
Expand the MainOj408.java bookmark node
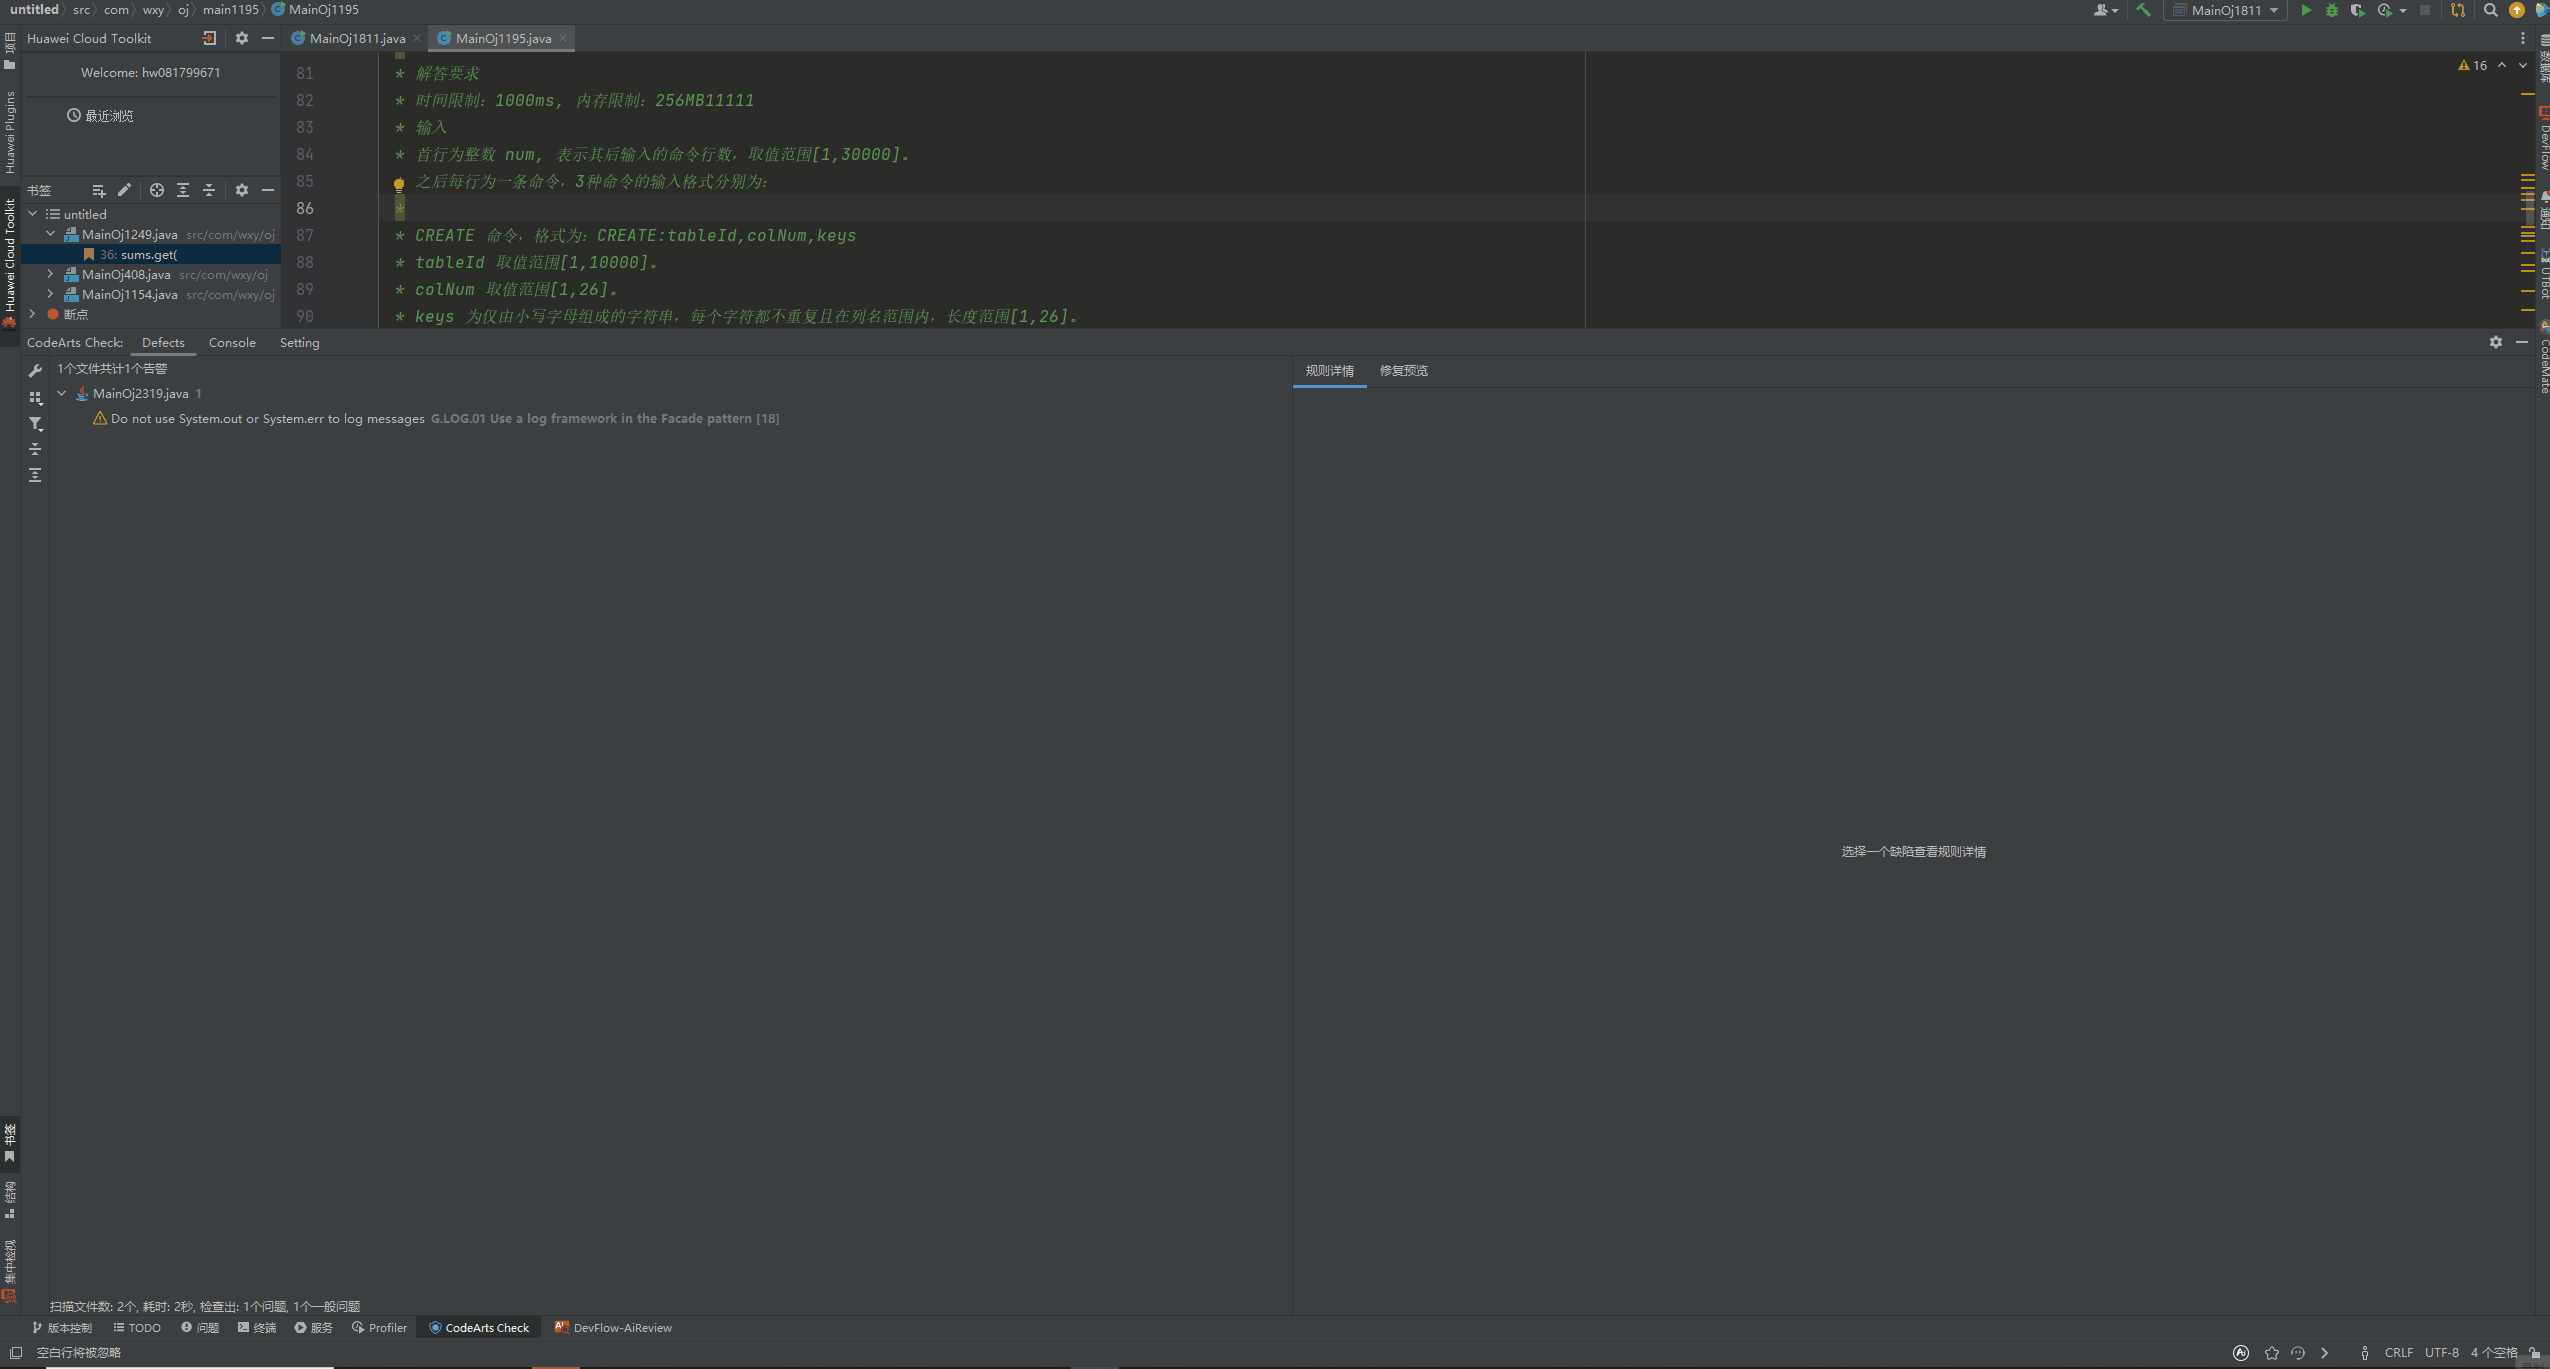(49, 274)
